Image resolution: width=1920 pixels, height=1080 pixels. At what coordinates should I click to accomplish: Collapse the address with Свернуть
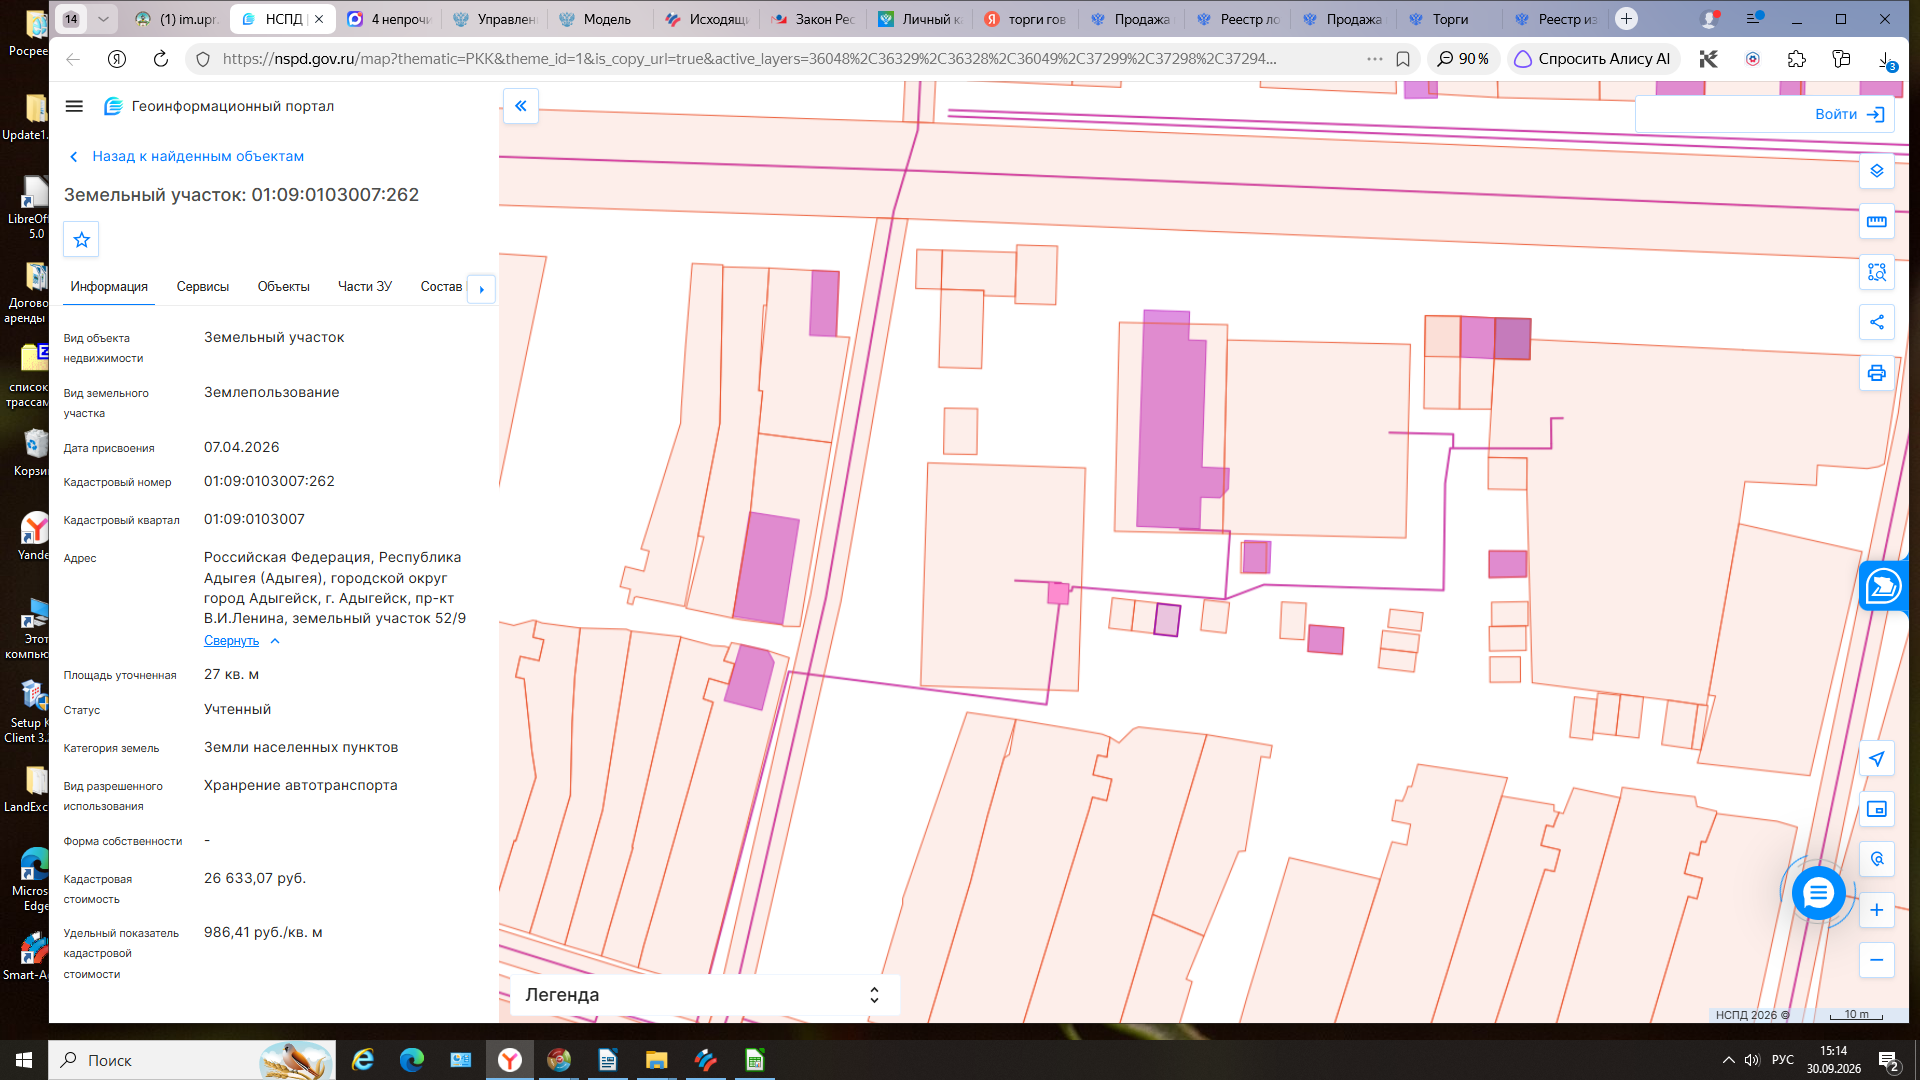pyautogui.click(x=241, y=641)
